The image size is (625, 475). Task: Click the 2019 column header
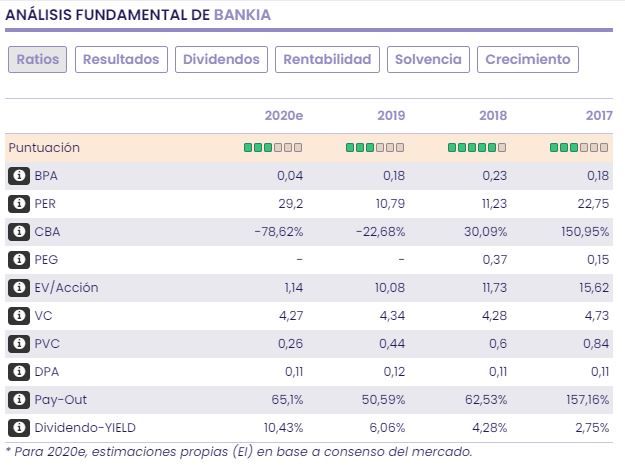point(391,116)
